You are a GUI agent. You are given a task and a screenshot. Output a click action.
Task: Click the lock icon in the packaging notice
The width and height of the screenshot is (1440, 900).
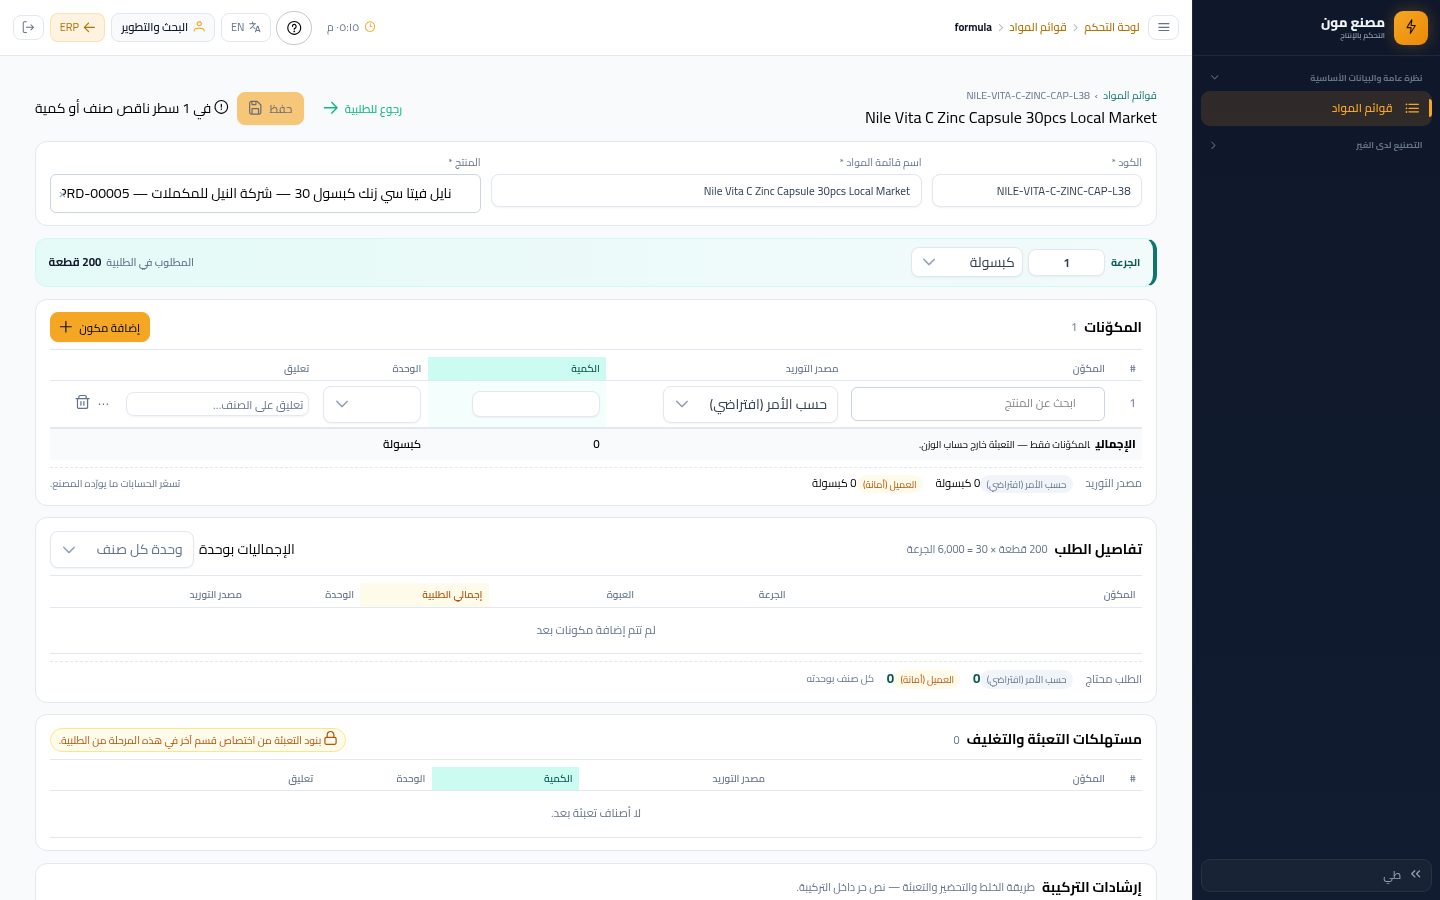click(330, 739)
